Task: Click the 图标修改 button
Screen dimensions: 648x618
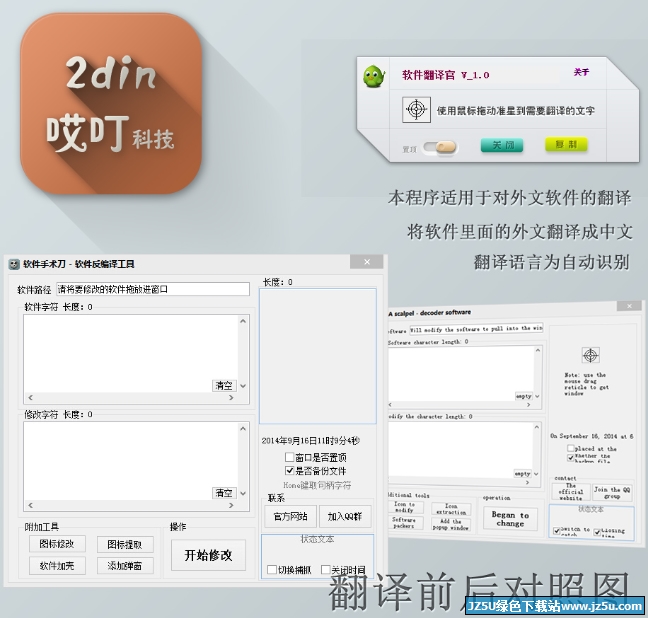Action: tap(57, 544)
